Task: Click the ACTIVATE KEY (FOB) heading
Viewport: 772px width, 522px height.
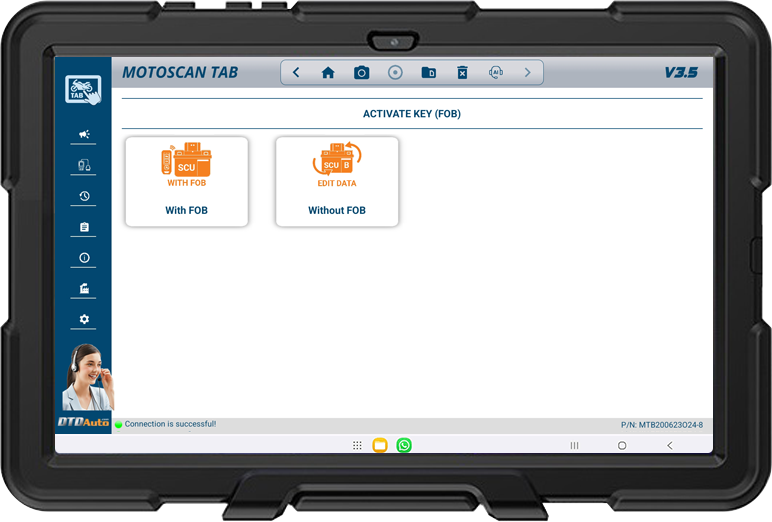Action: tap(412, 114)
